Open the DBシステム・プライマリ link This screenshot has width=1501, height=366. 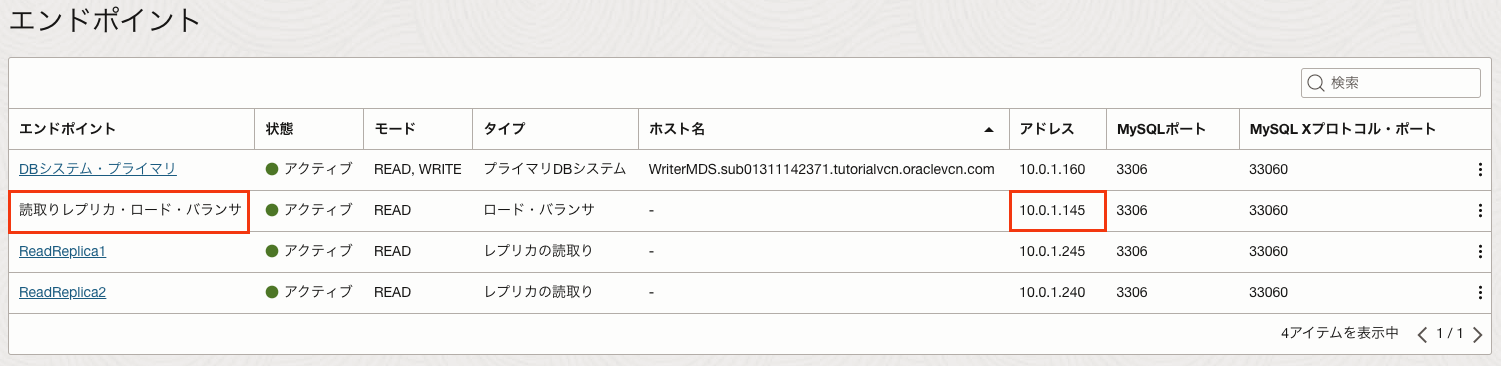tap(98, 169)
